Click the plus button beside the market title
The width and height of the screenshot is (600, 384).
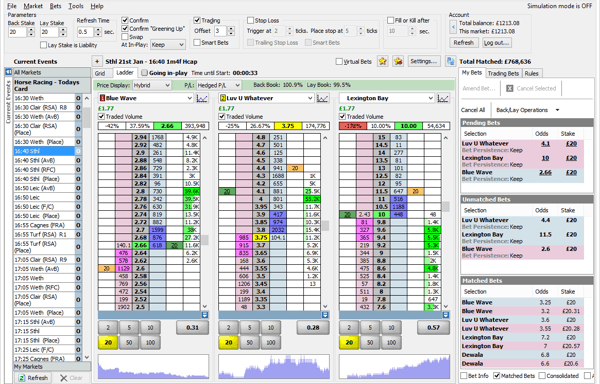point(97,61)
